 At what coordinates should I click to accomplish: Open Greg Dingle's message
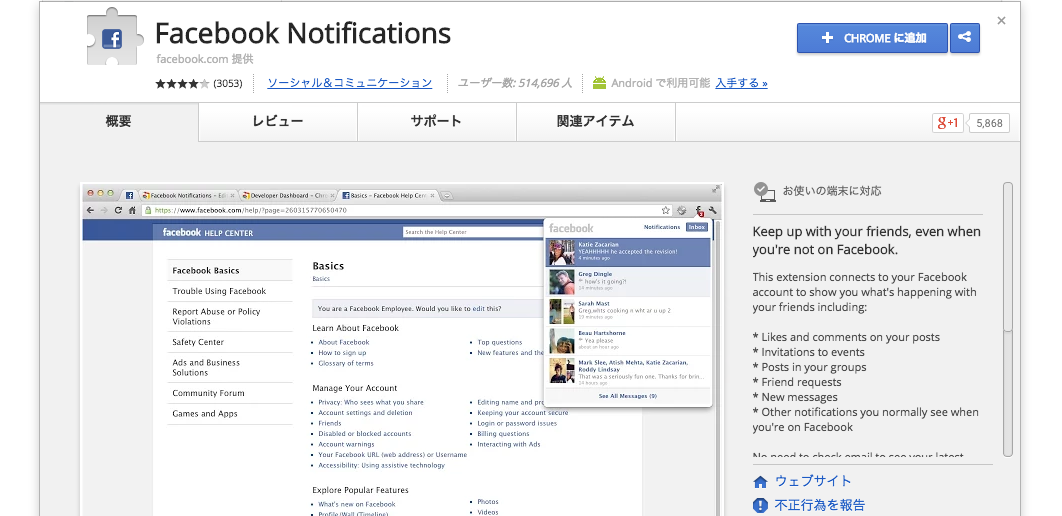[x=629, y=282]
